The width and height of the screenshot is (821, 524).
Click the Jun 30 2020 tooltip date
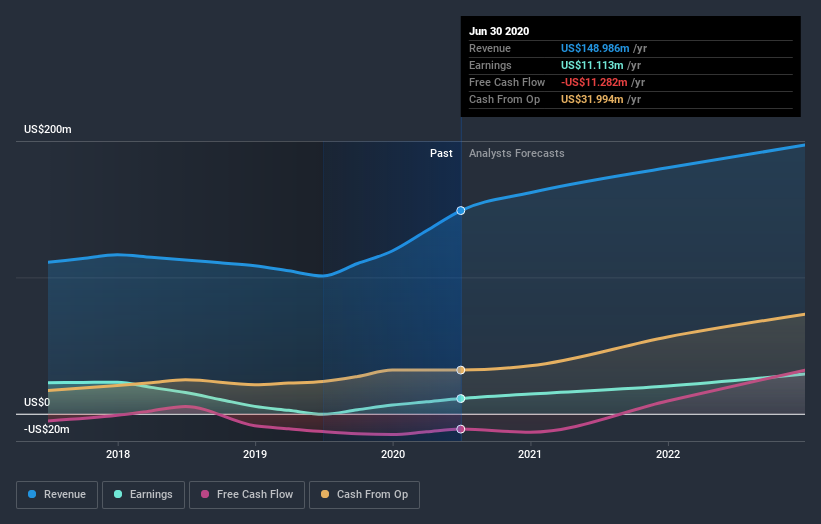point(499,31)
